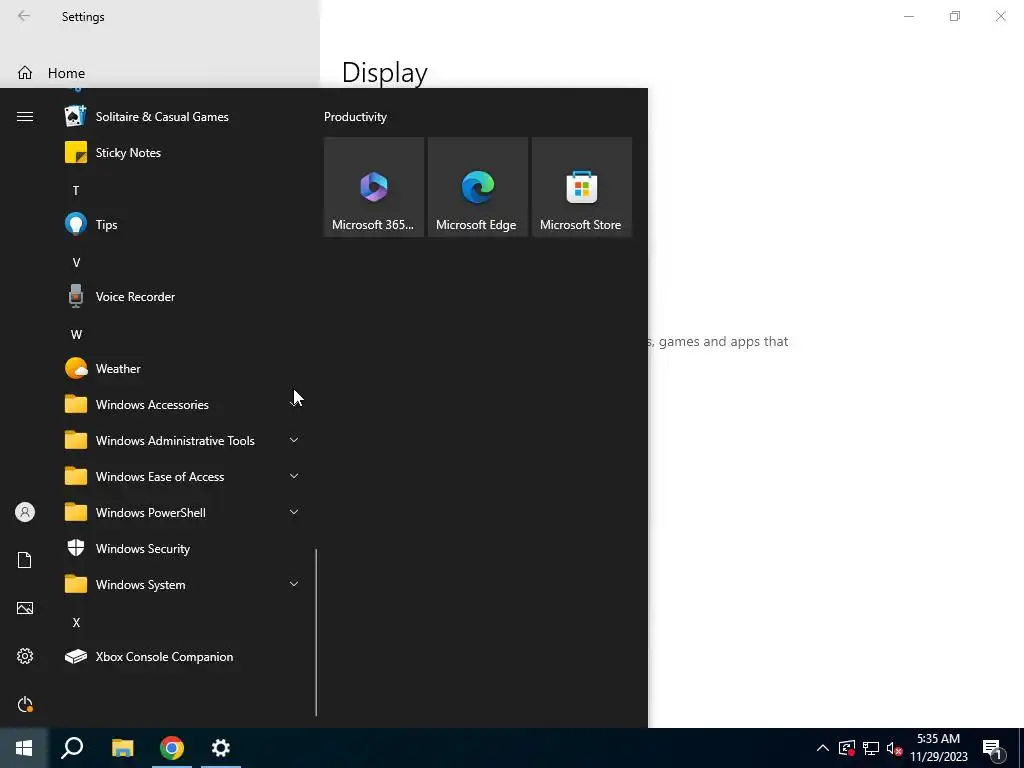
Task: Click the letter X section header
Action: click(x=76, y=622)
